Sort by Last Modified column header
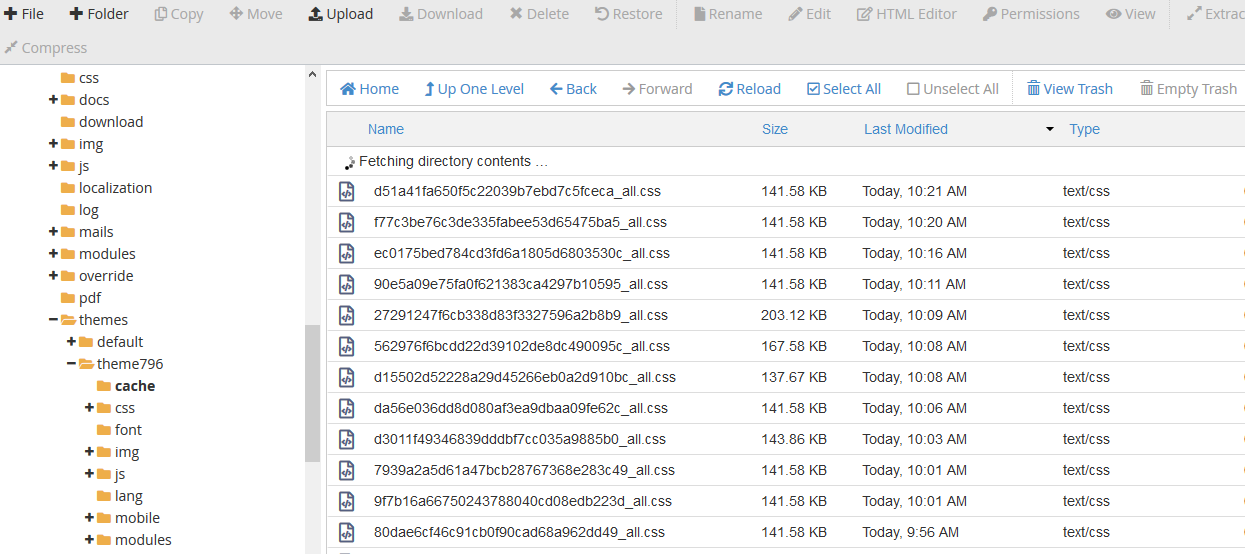The height and width of the screenshot is (554, 1245). tap(906, 129)
